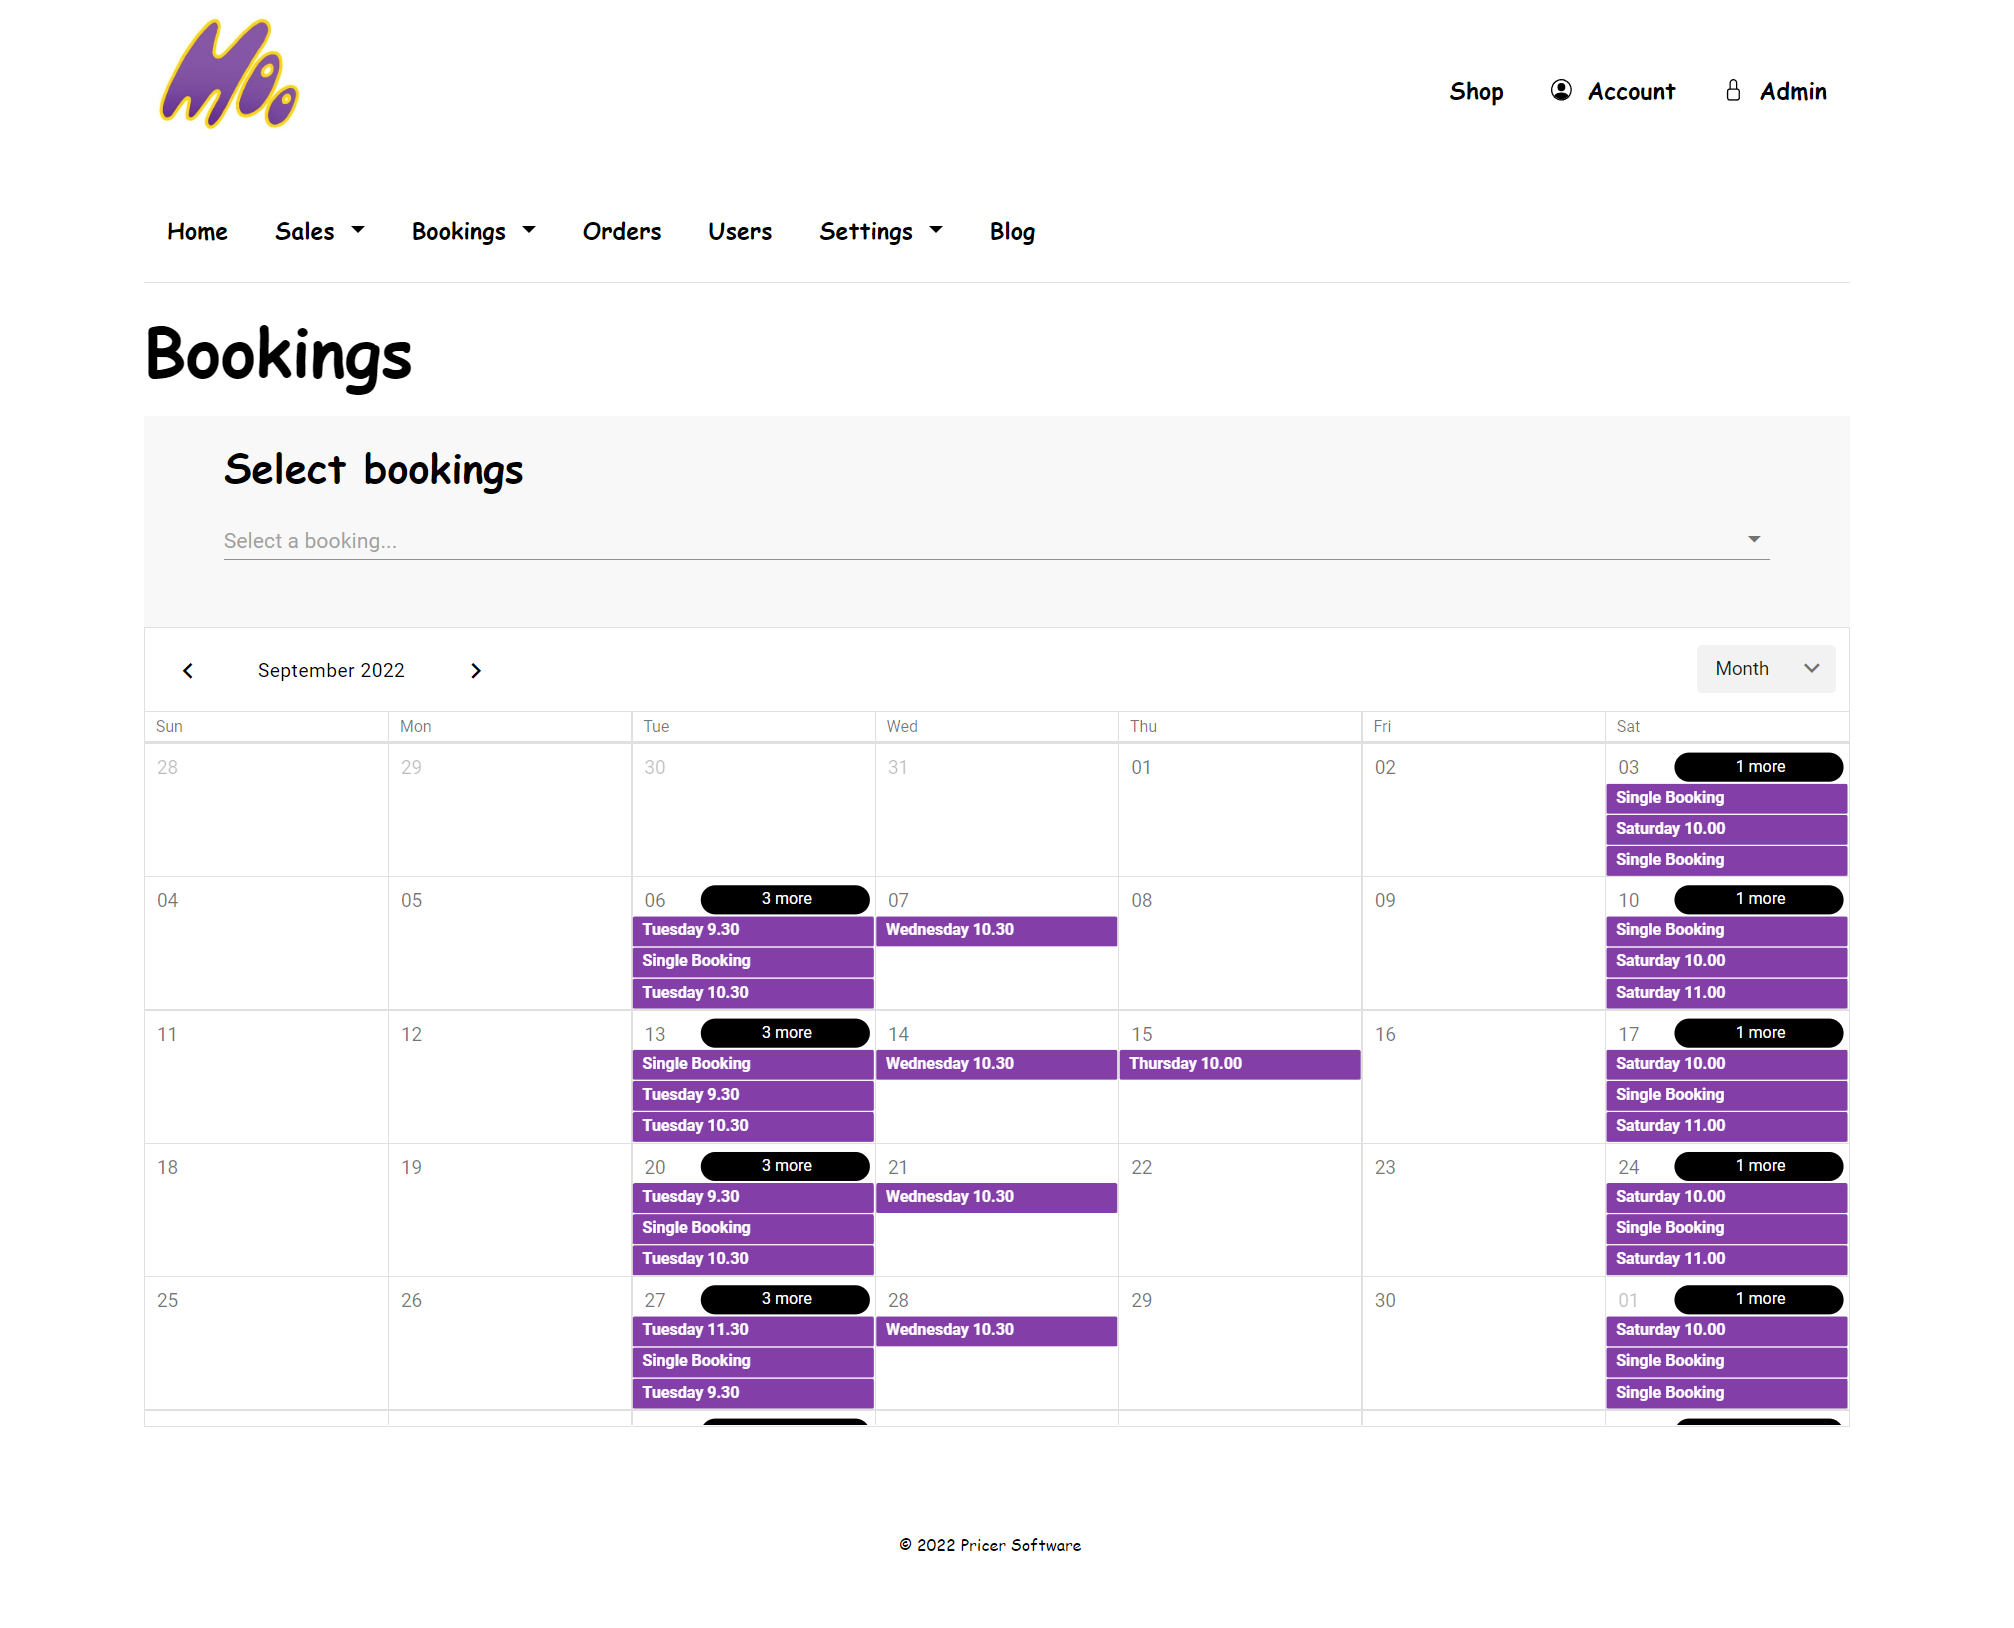Screen dimensions: 2014x1628
Task: Expand the Bookings menu
Action: (x=474, y=231)
